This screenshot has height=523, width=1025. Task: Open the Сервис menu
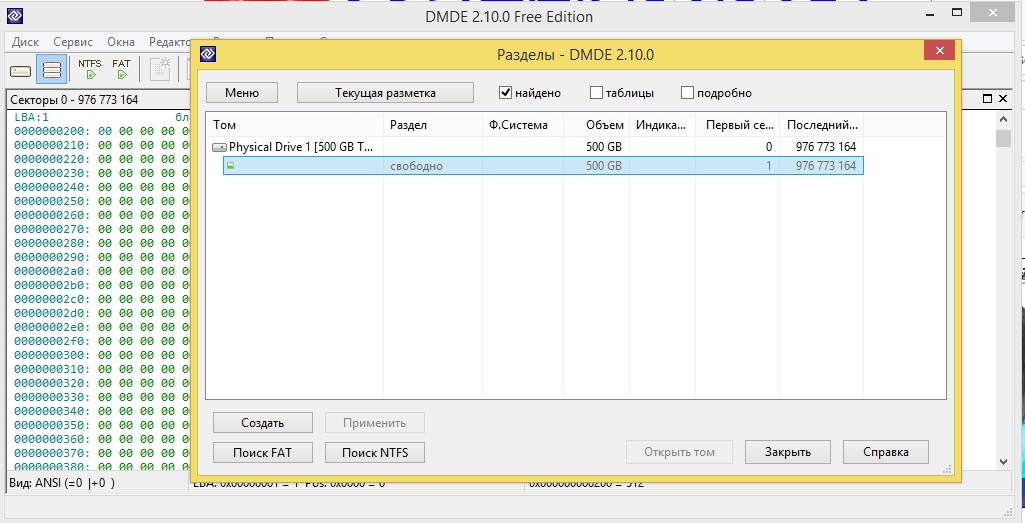click(x=73, y=42)
